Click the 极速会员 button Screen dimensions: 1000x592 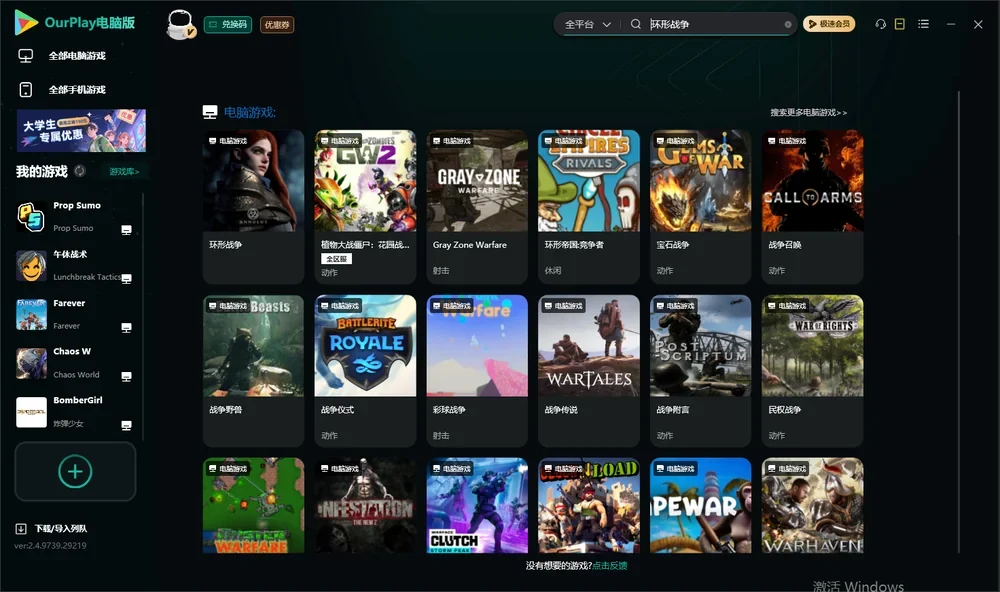[829, 24]
